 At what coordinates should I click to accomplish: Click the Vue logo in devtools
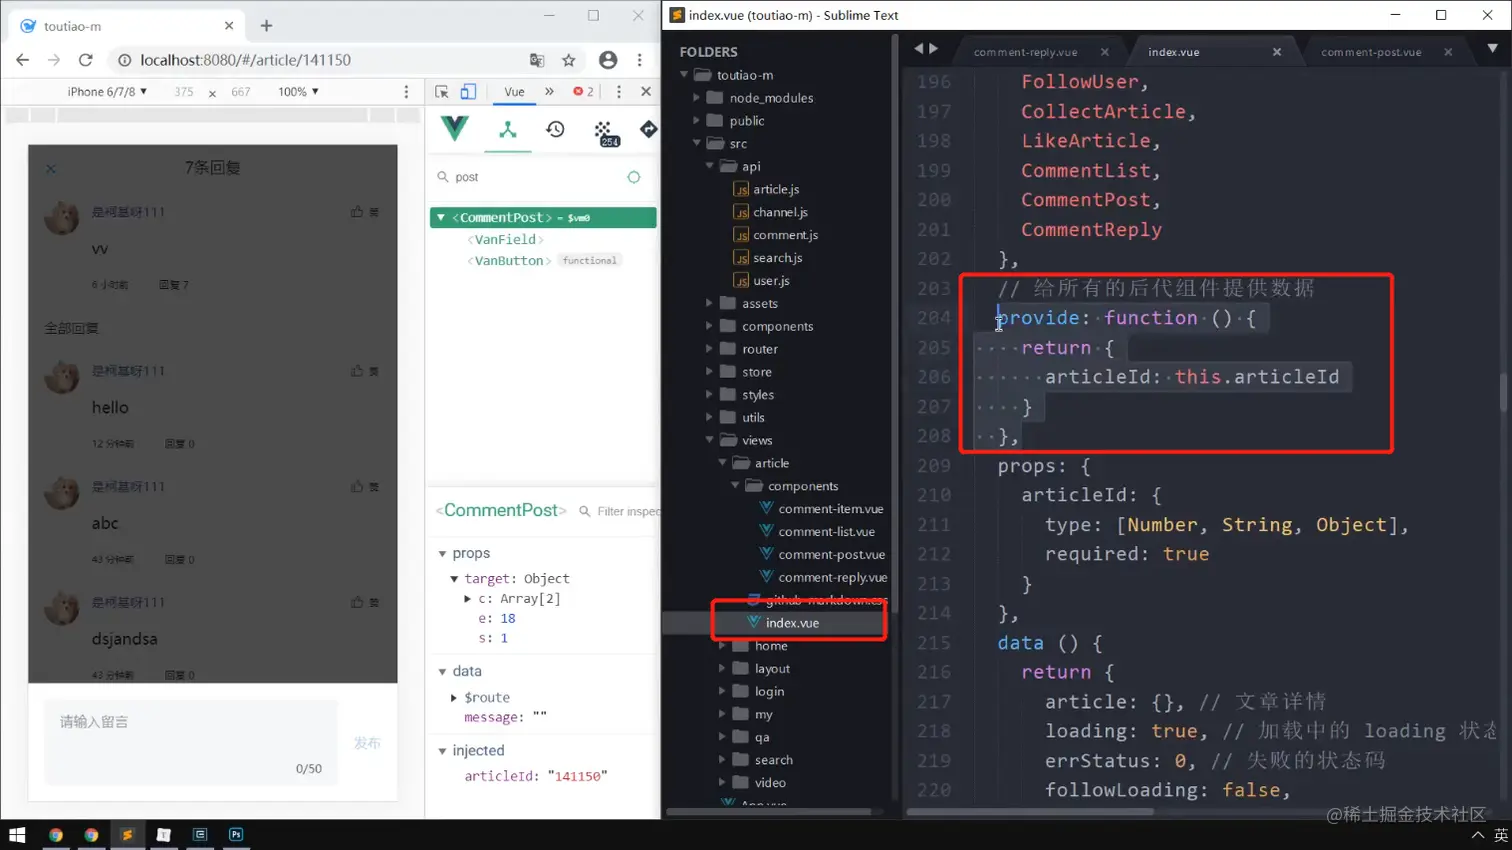454,128
